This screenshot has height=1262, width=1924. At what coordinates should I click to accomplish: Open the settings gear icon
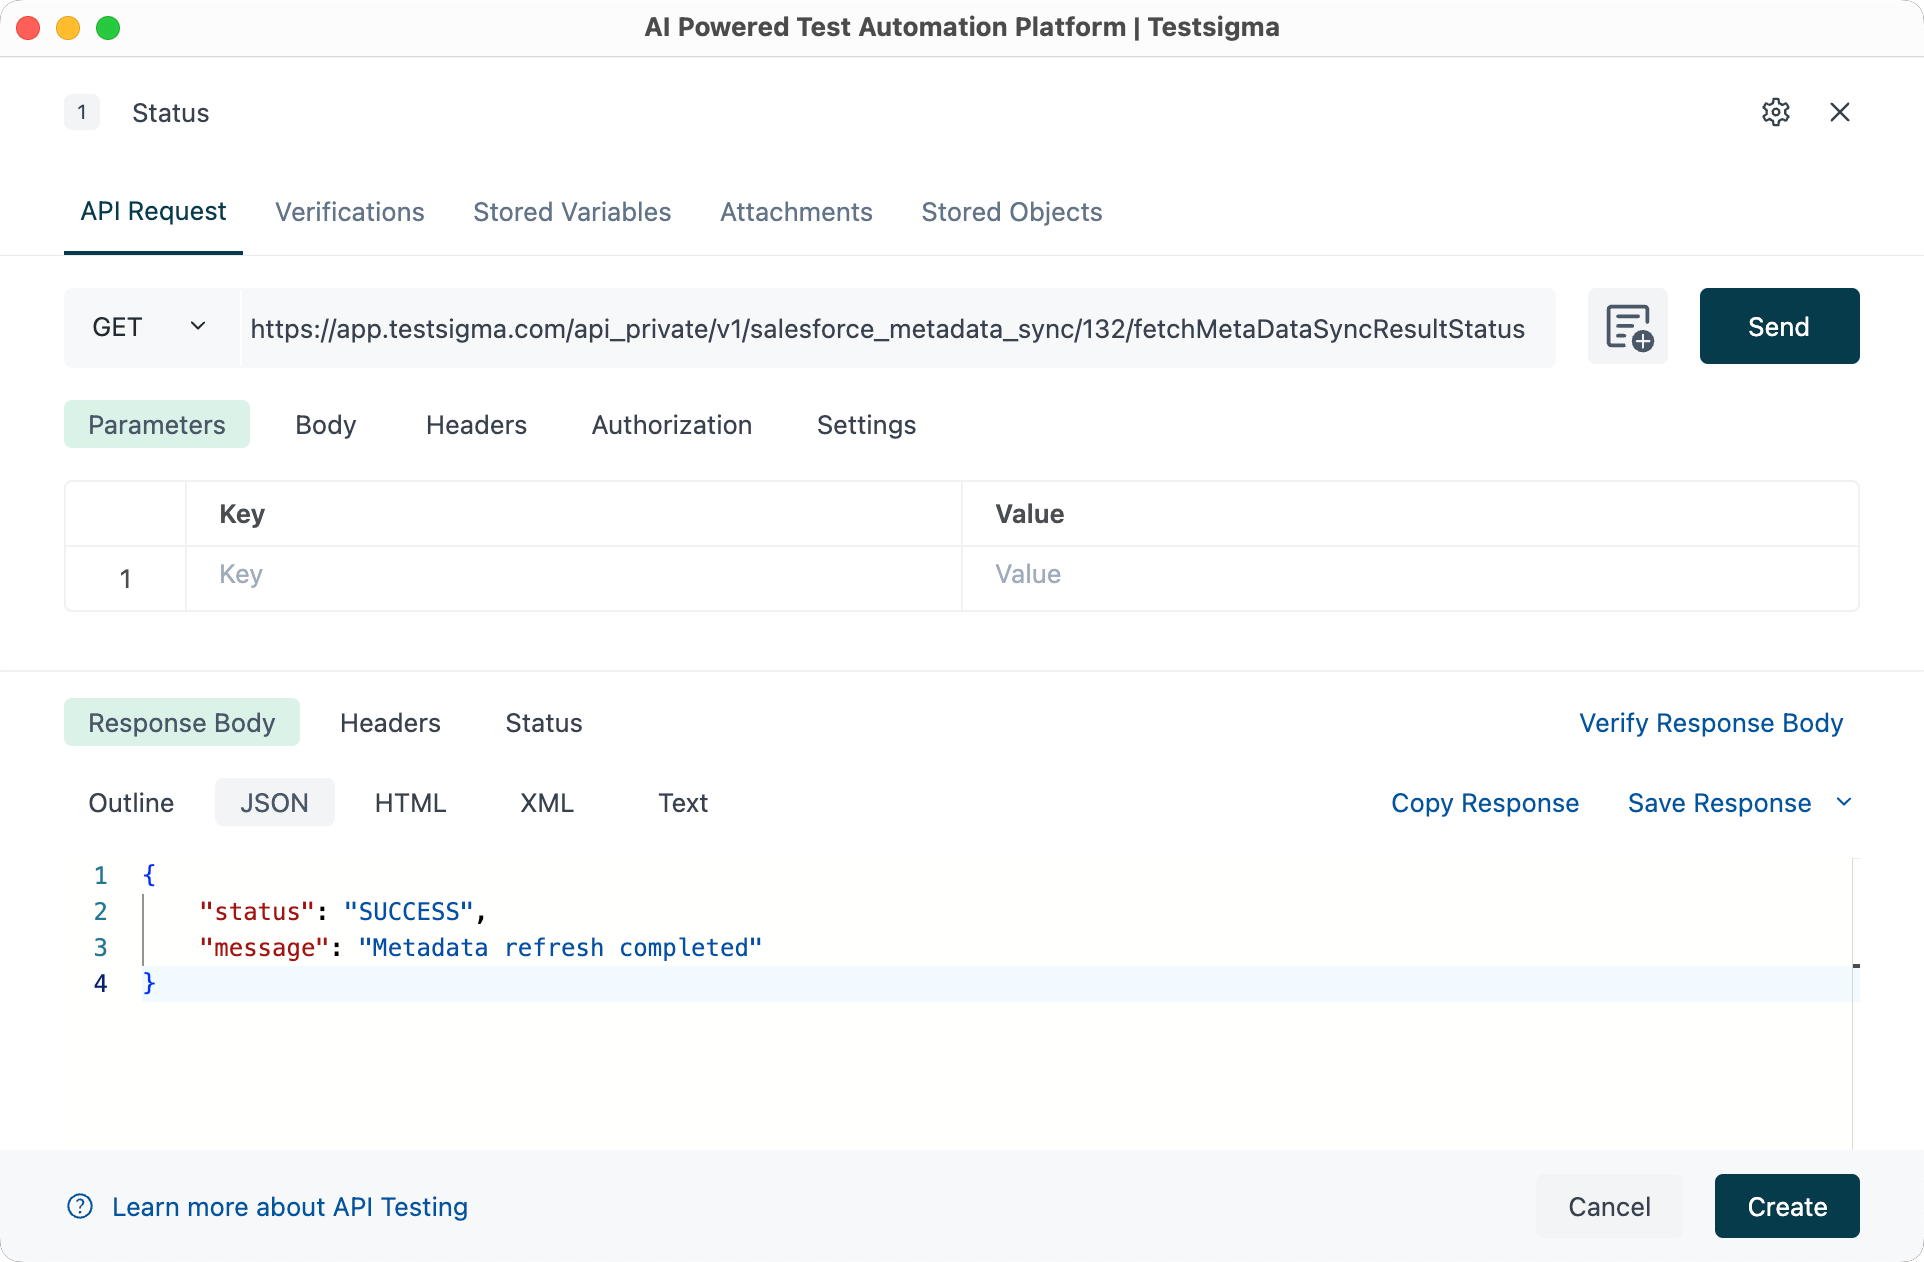click(x=1775, y=112)
